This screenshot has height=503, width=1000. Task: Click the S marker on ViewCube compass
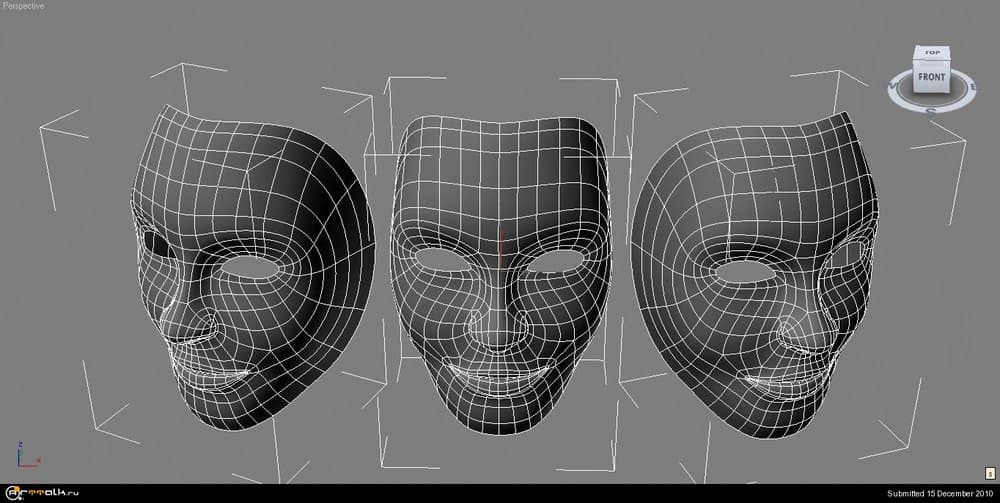coord(930,109)
